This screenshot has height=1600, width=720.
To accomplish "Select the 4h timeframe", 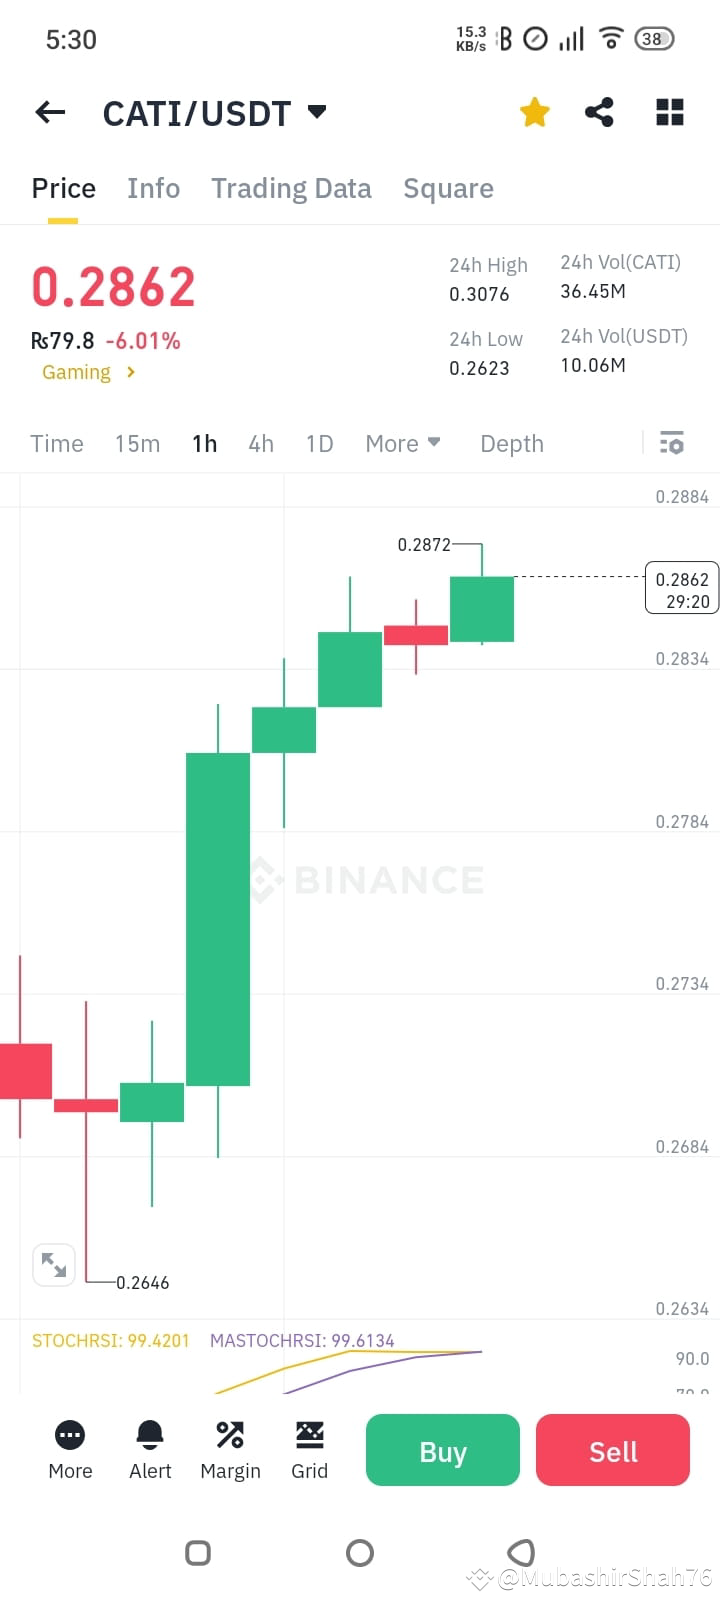I will tap(261, 443).
